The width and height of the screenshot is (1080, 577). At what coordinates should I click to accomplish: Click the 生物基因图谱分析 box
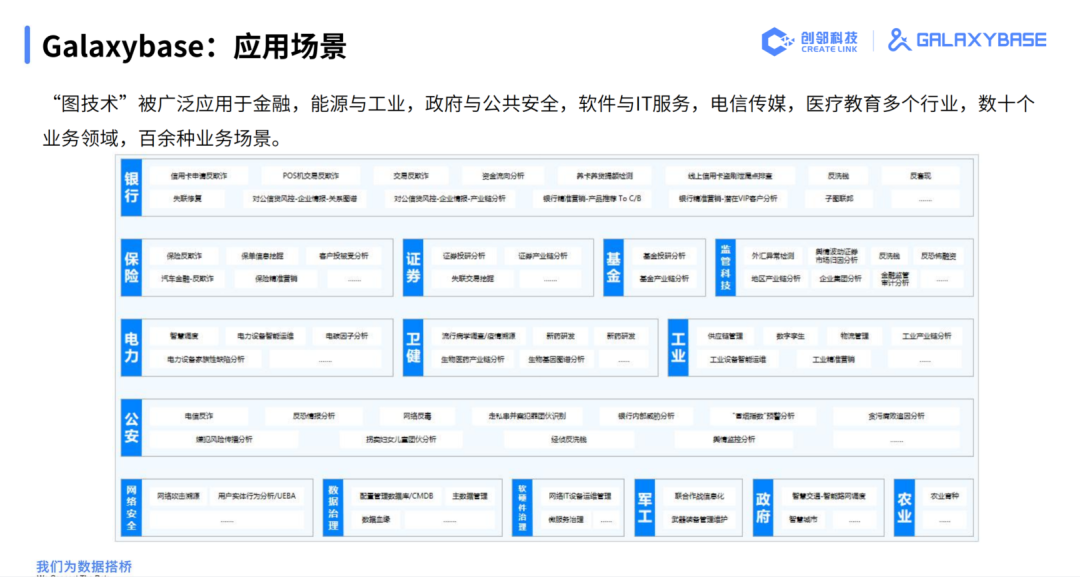pyautogui.click(x=557, y=359)
